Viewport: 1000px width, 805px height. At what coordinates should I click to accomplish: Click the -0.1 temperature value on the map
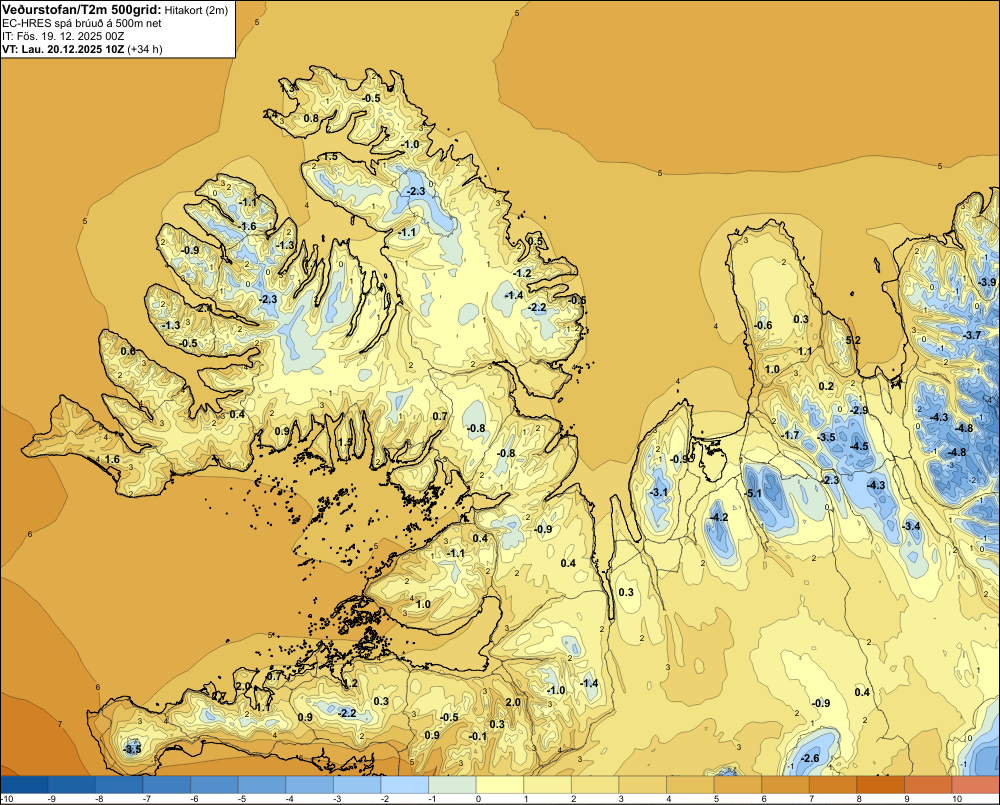pos(478,736)
